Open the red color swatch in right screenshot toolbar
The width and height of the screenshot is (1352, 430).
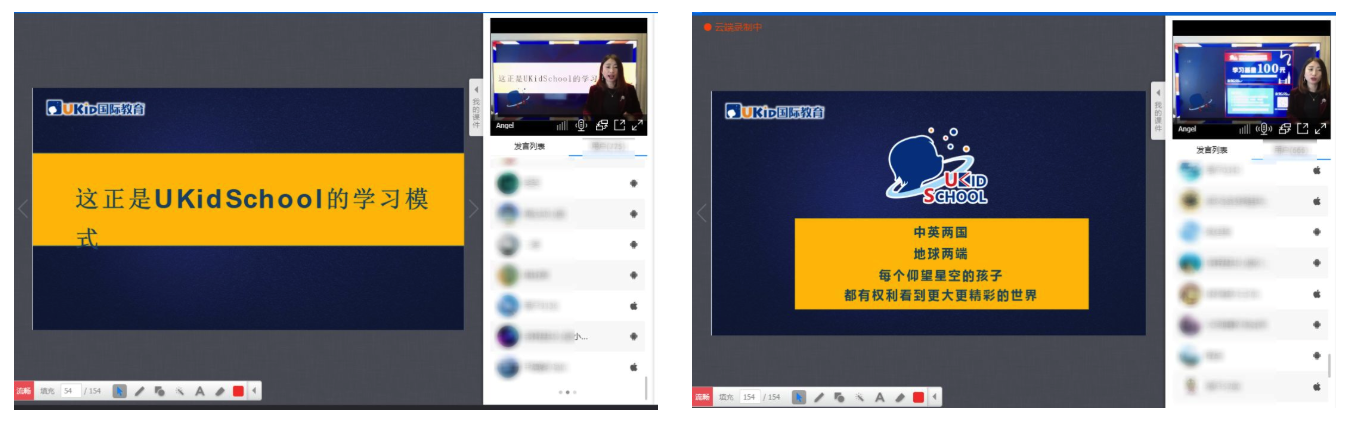(x=918, y=397)
